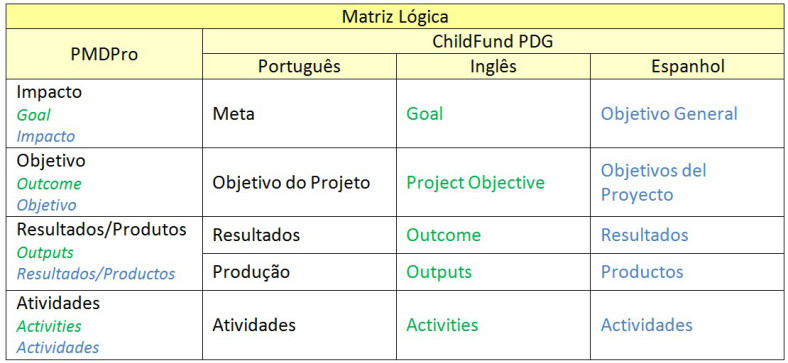
Task: Select the Project Objective cell
Action: click(x=493, y=183)
